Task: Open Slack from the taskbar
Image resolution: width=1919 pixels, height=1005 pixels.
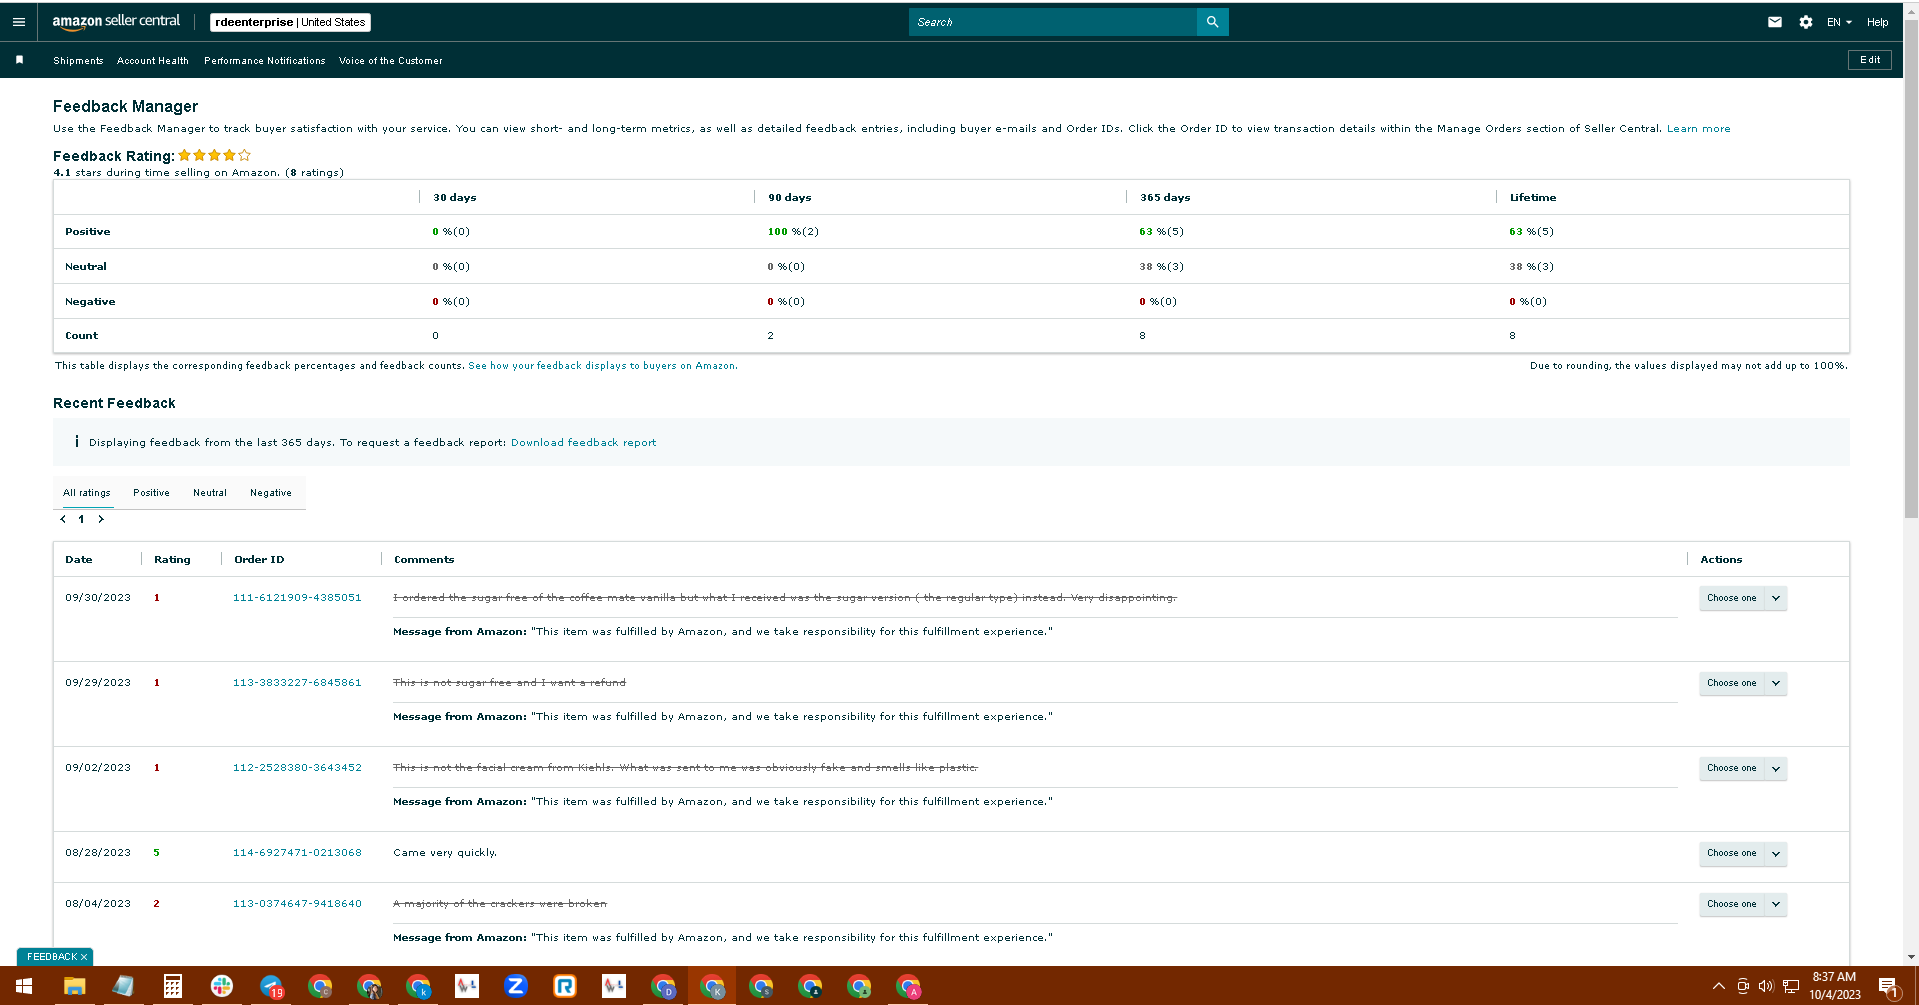Action: (222, 986)
